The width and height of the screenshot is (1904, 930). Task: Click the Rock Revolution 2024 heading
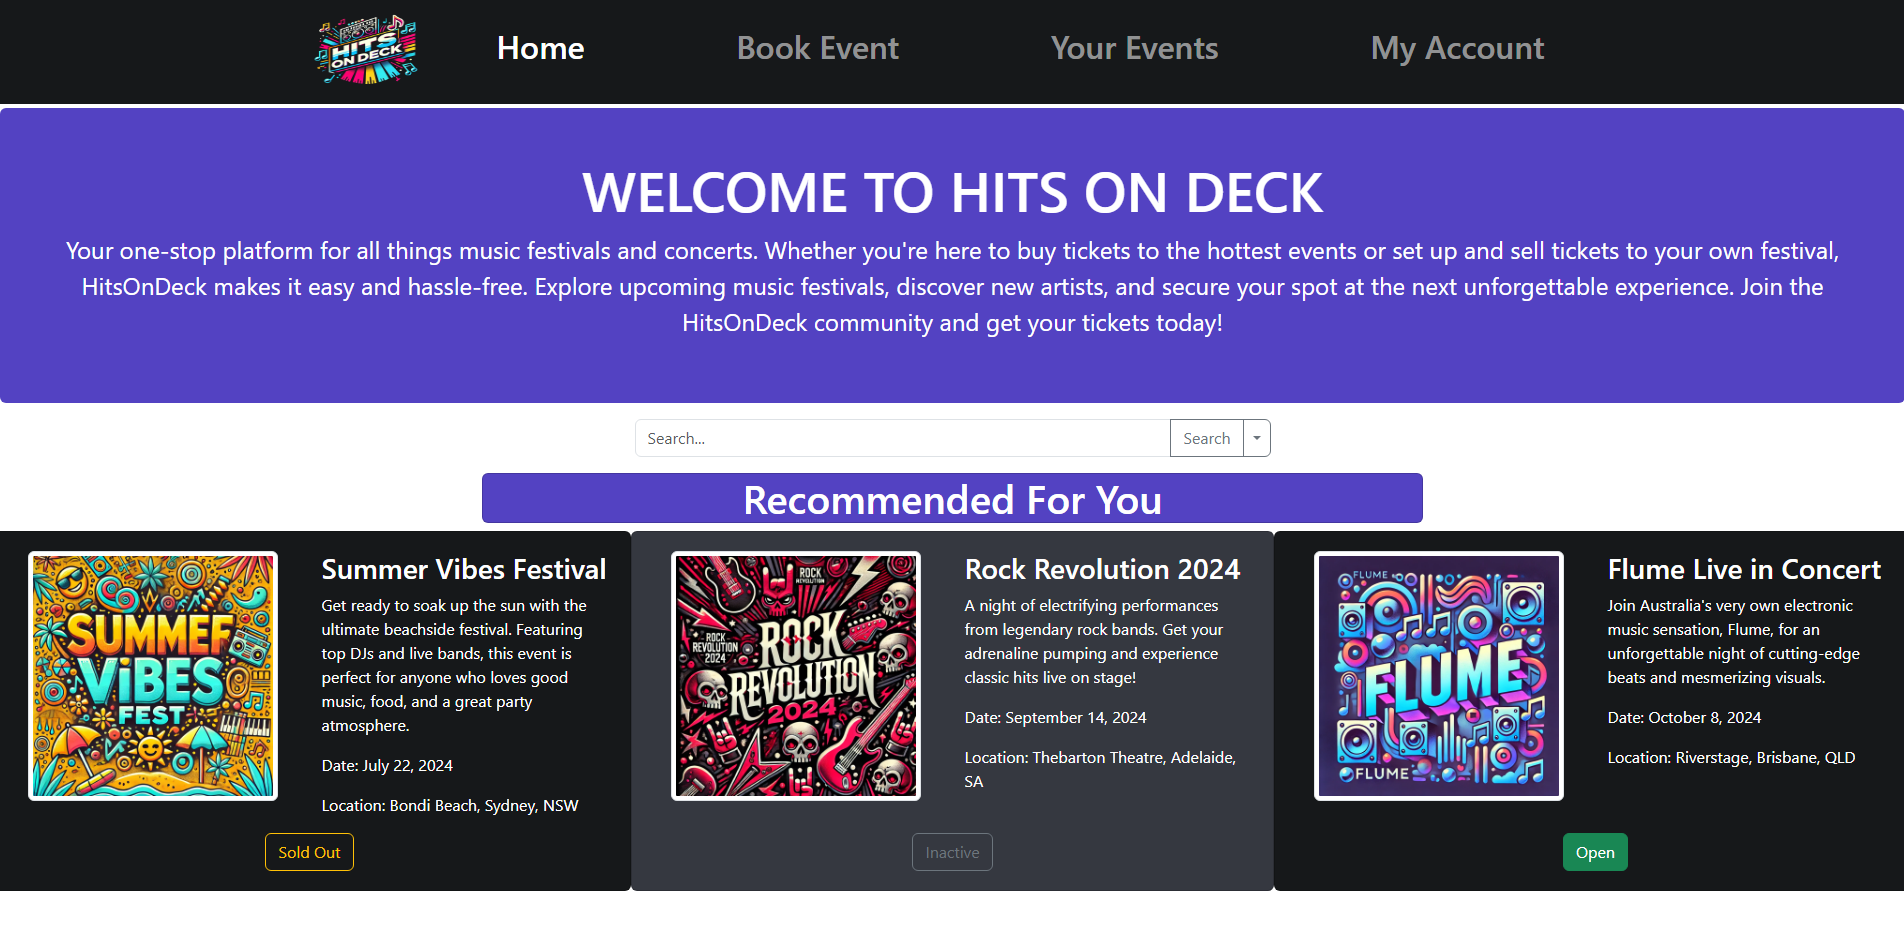1102,569
